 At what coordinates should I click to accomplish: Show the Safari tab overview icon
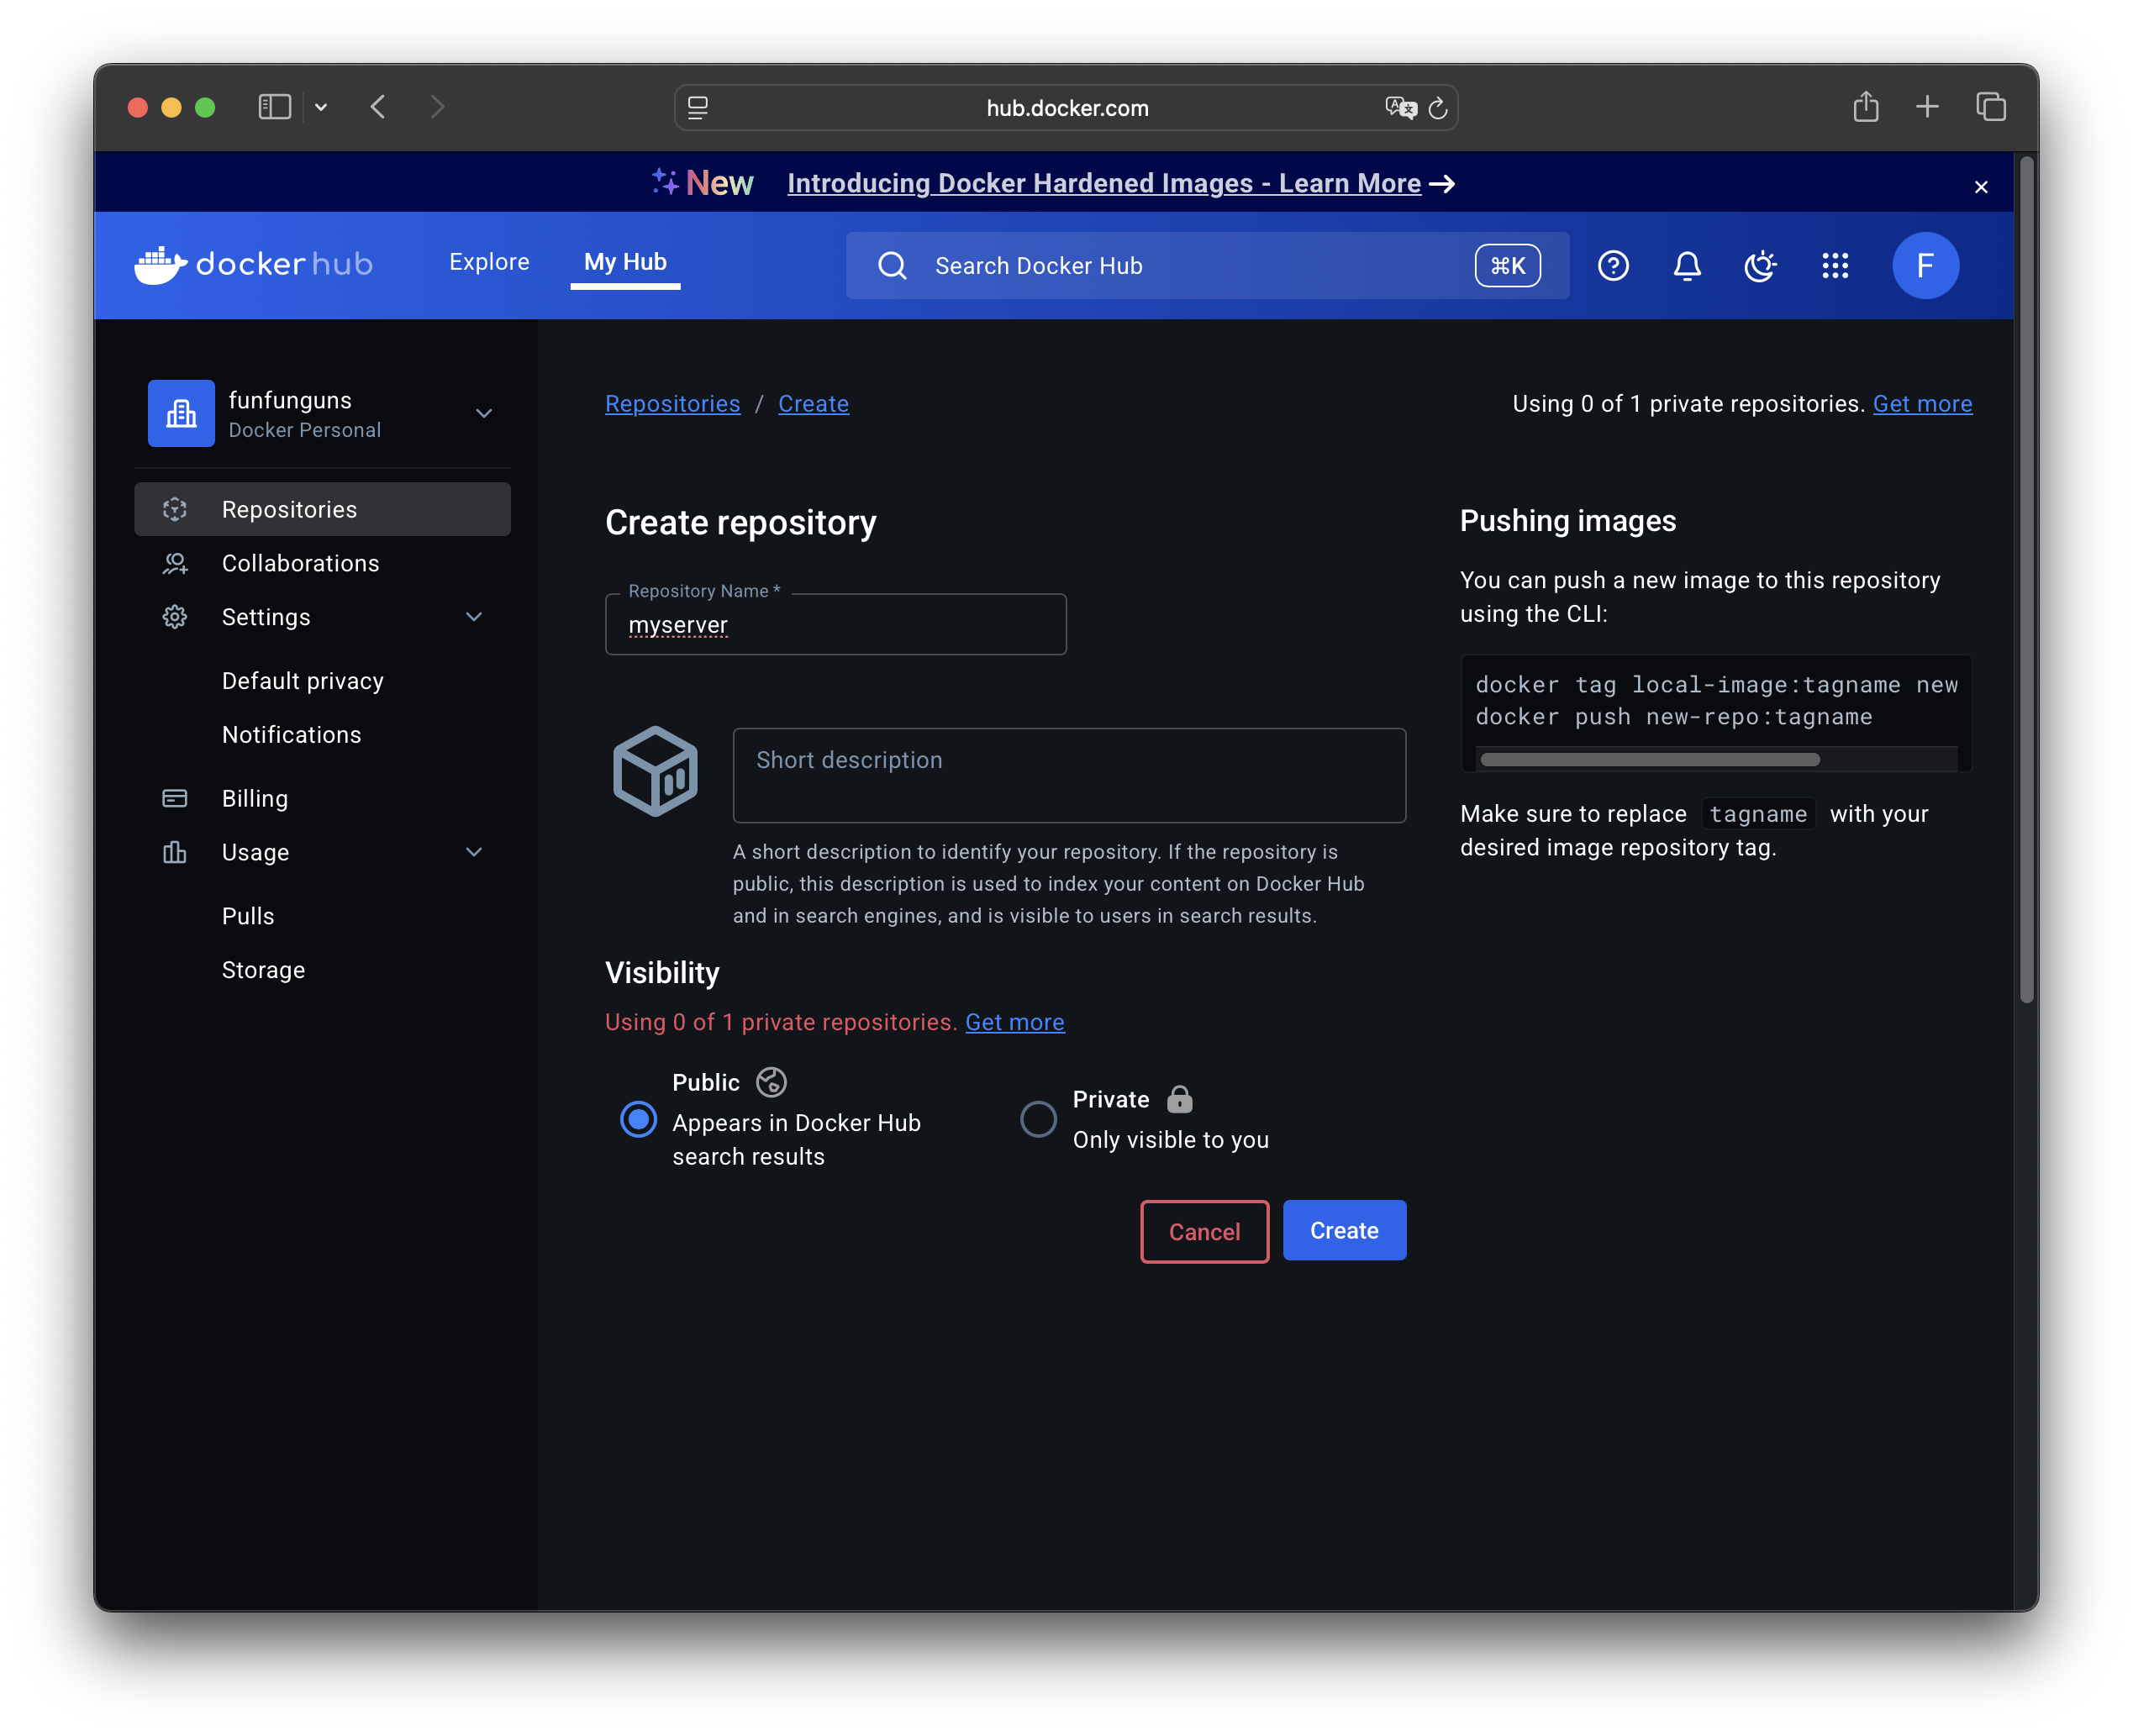(x=1990, y=107)
